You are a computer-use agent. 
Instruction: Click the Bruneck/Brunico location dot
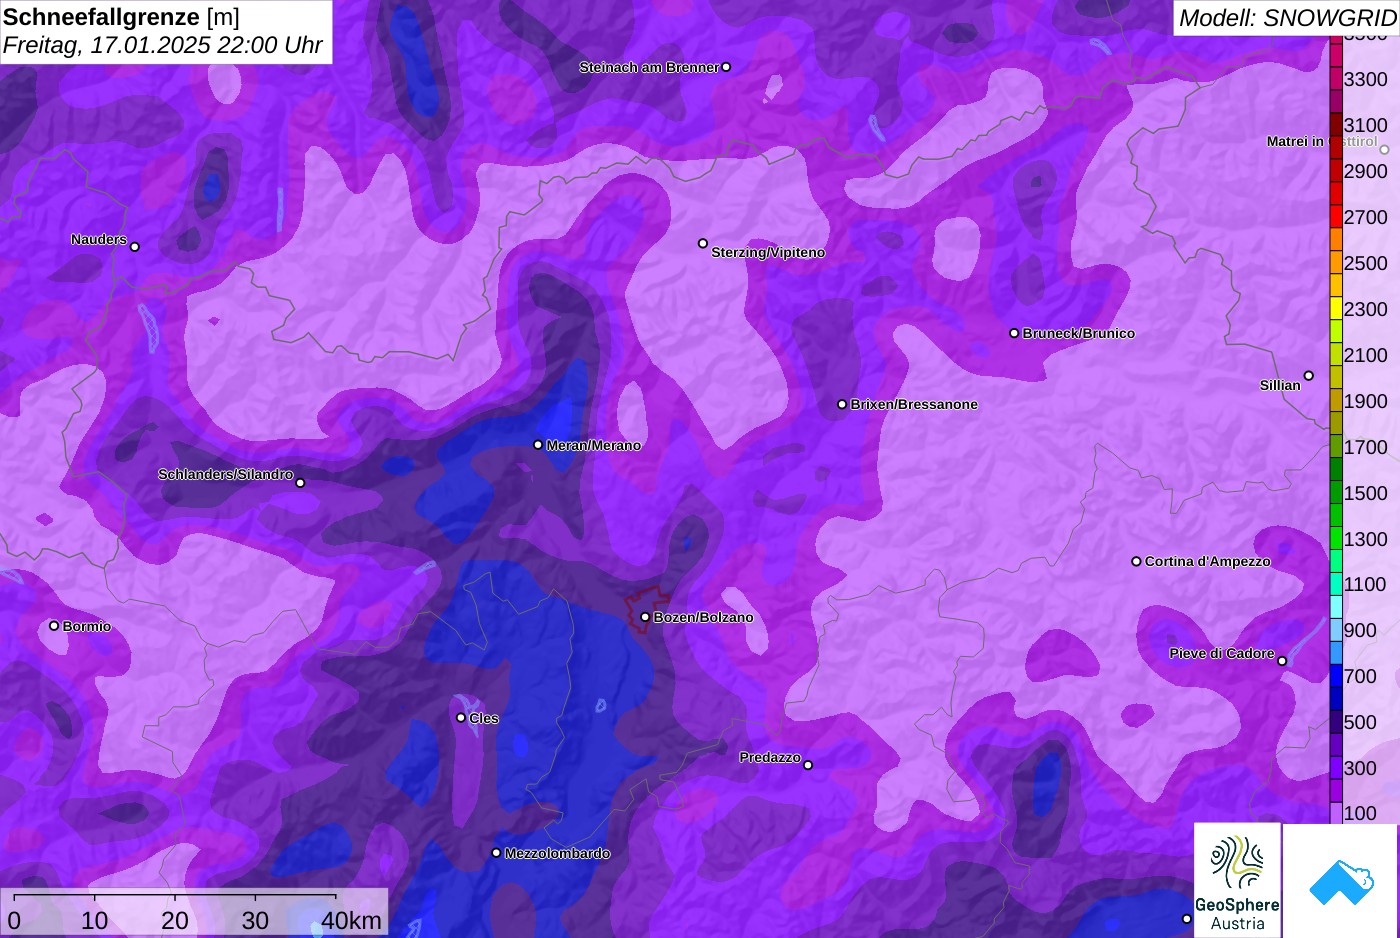(x=1014, y=333)
